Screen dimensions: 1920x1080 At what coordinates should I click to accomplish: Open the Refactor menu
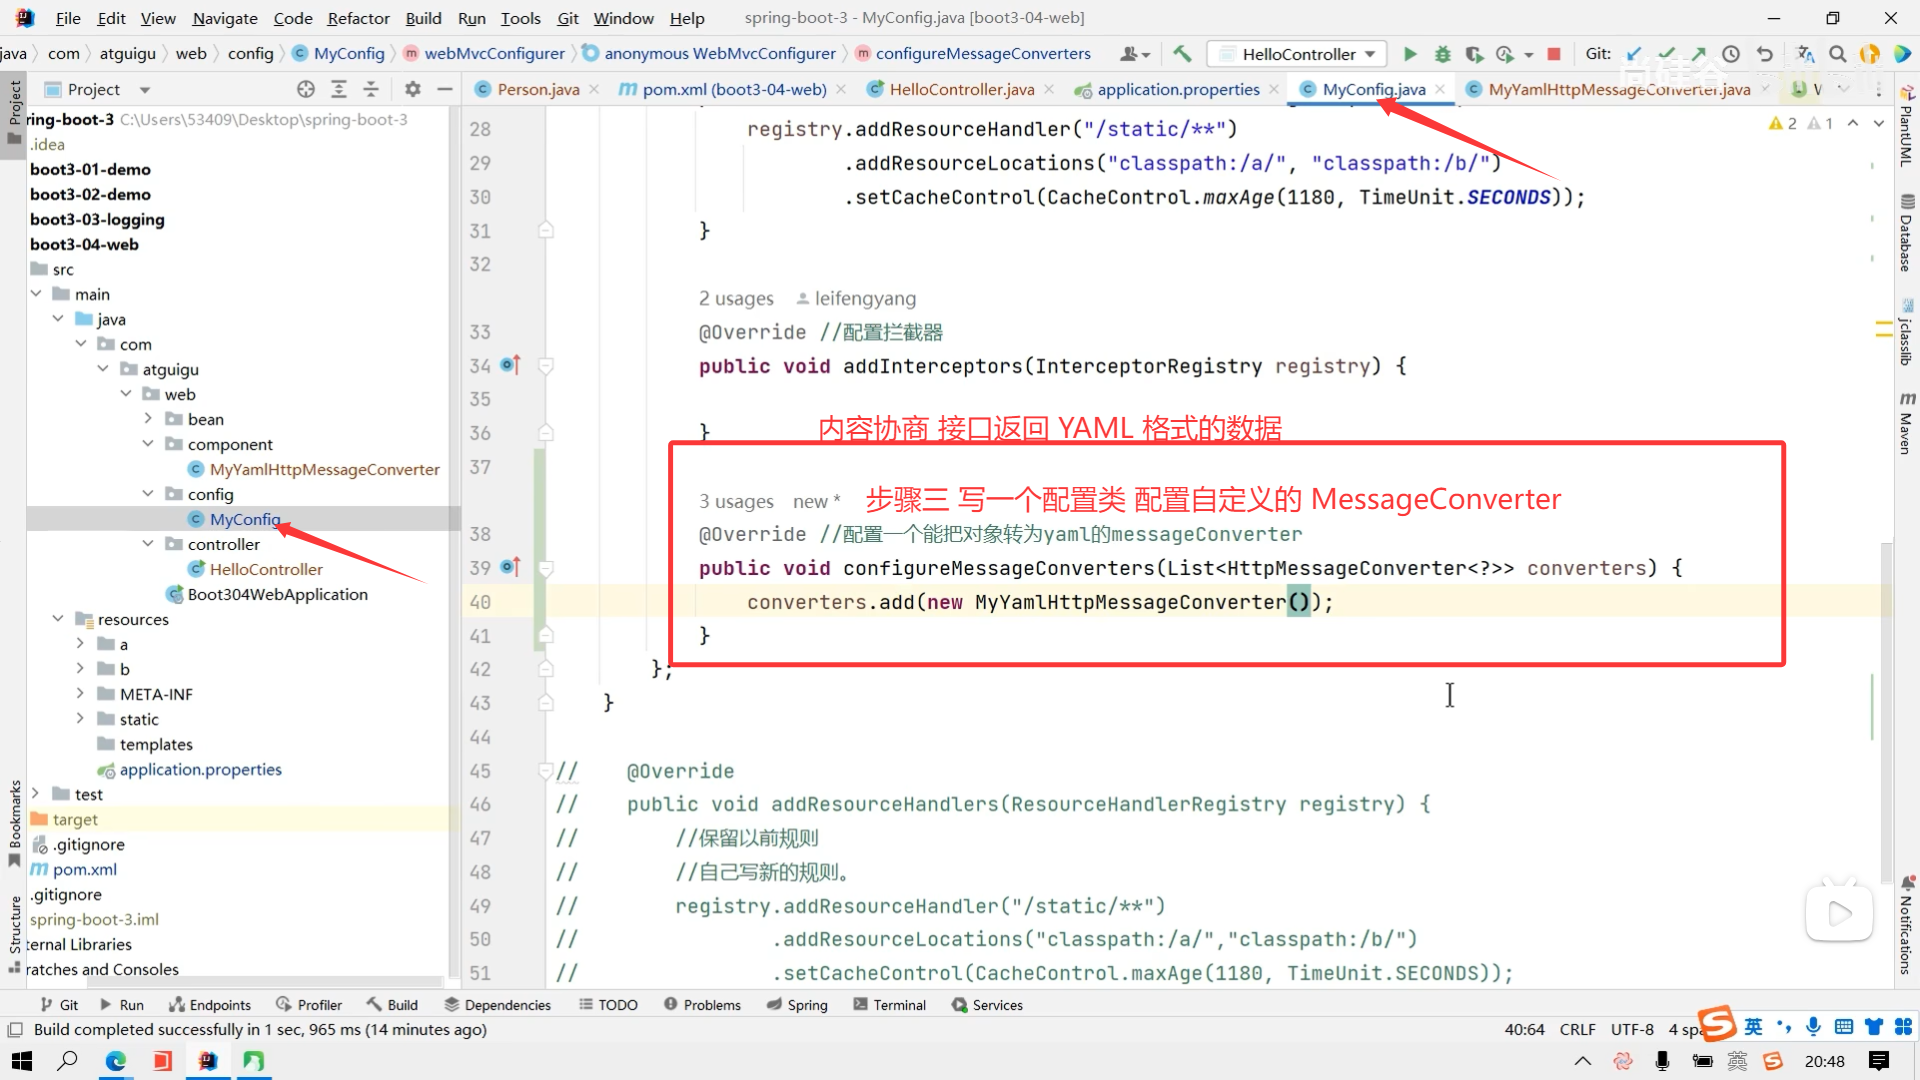coord(358,18)
